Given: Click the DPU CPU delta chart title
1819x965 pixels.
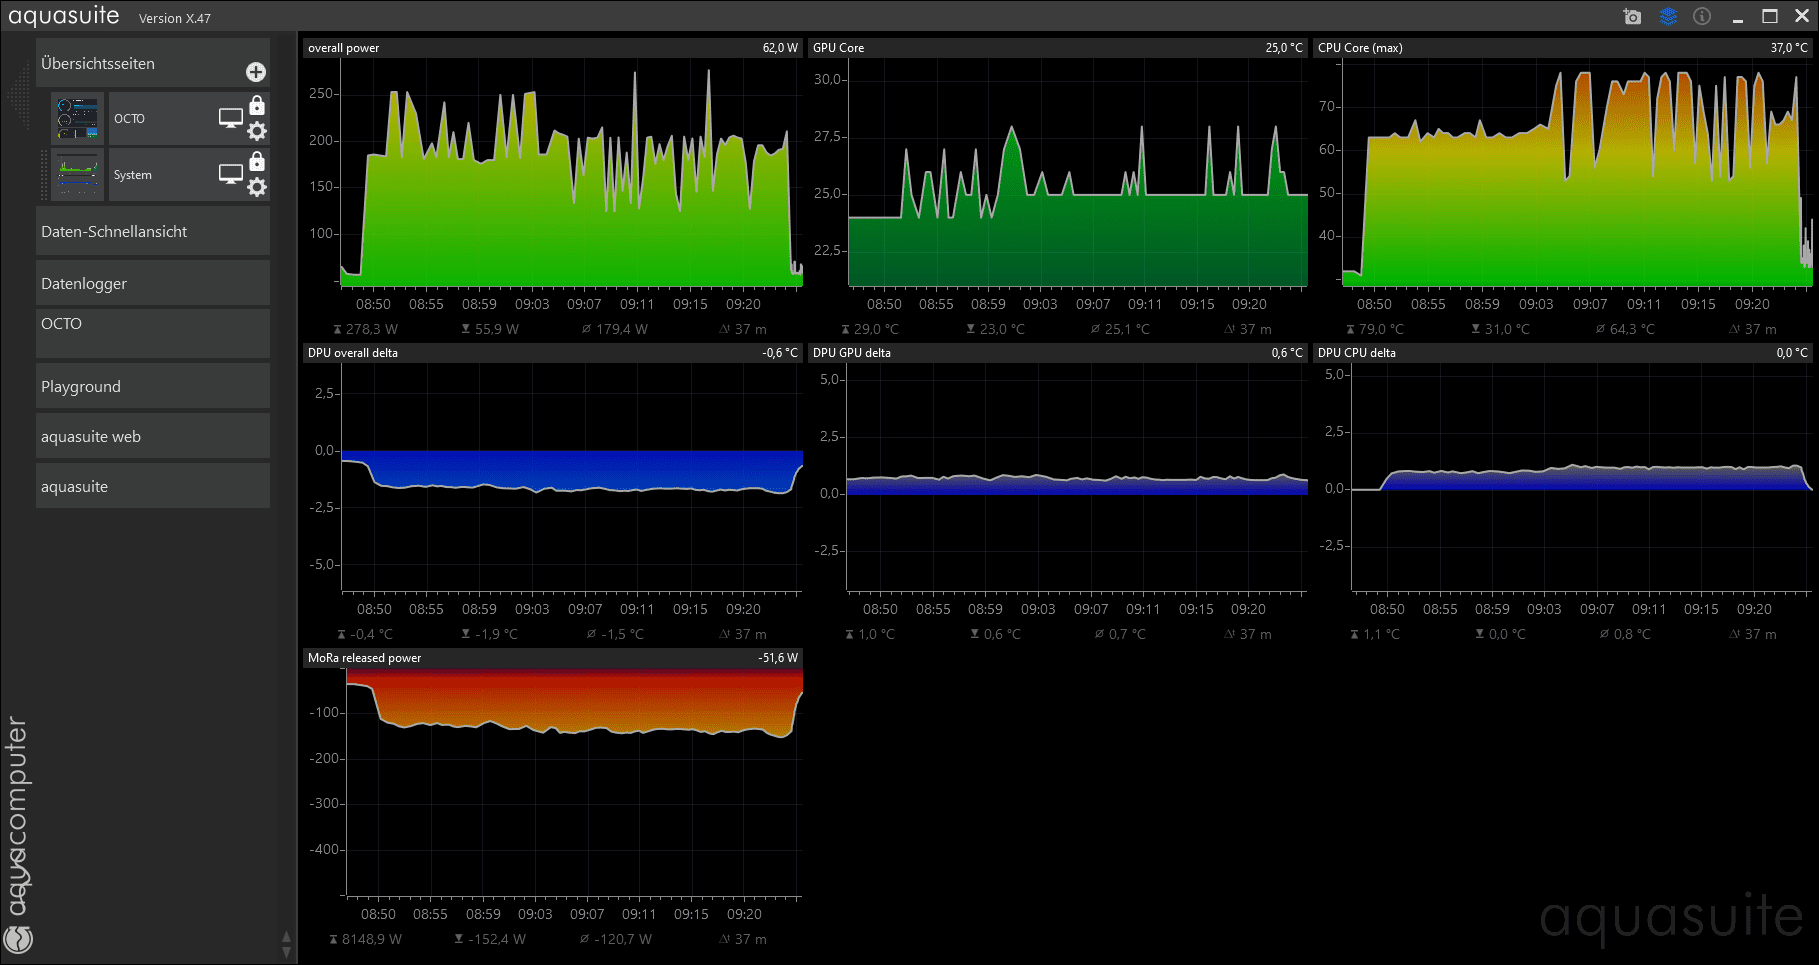Looking at the screenshot, I should pos(1356,353).
